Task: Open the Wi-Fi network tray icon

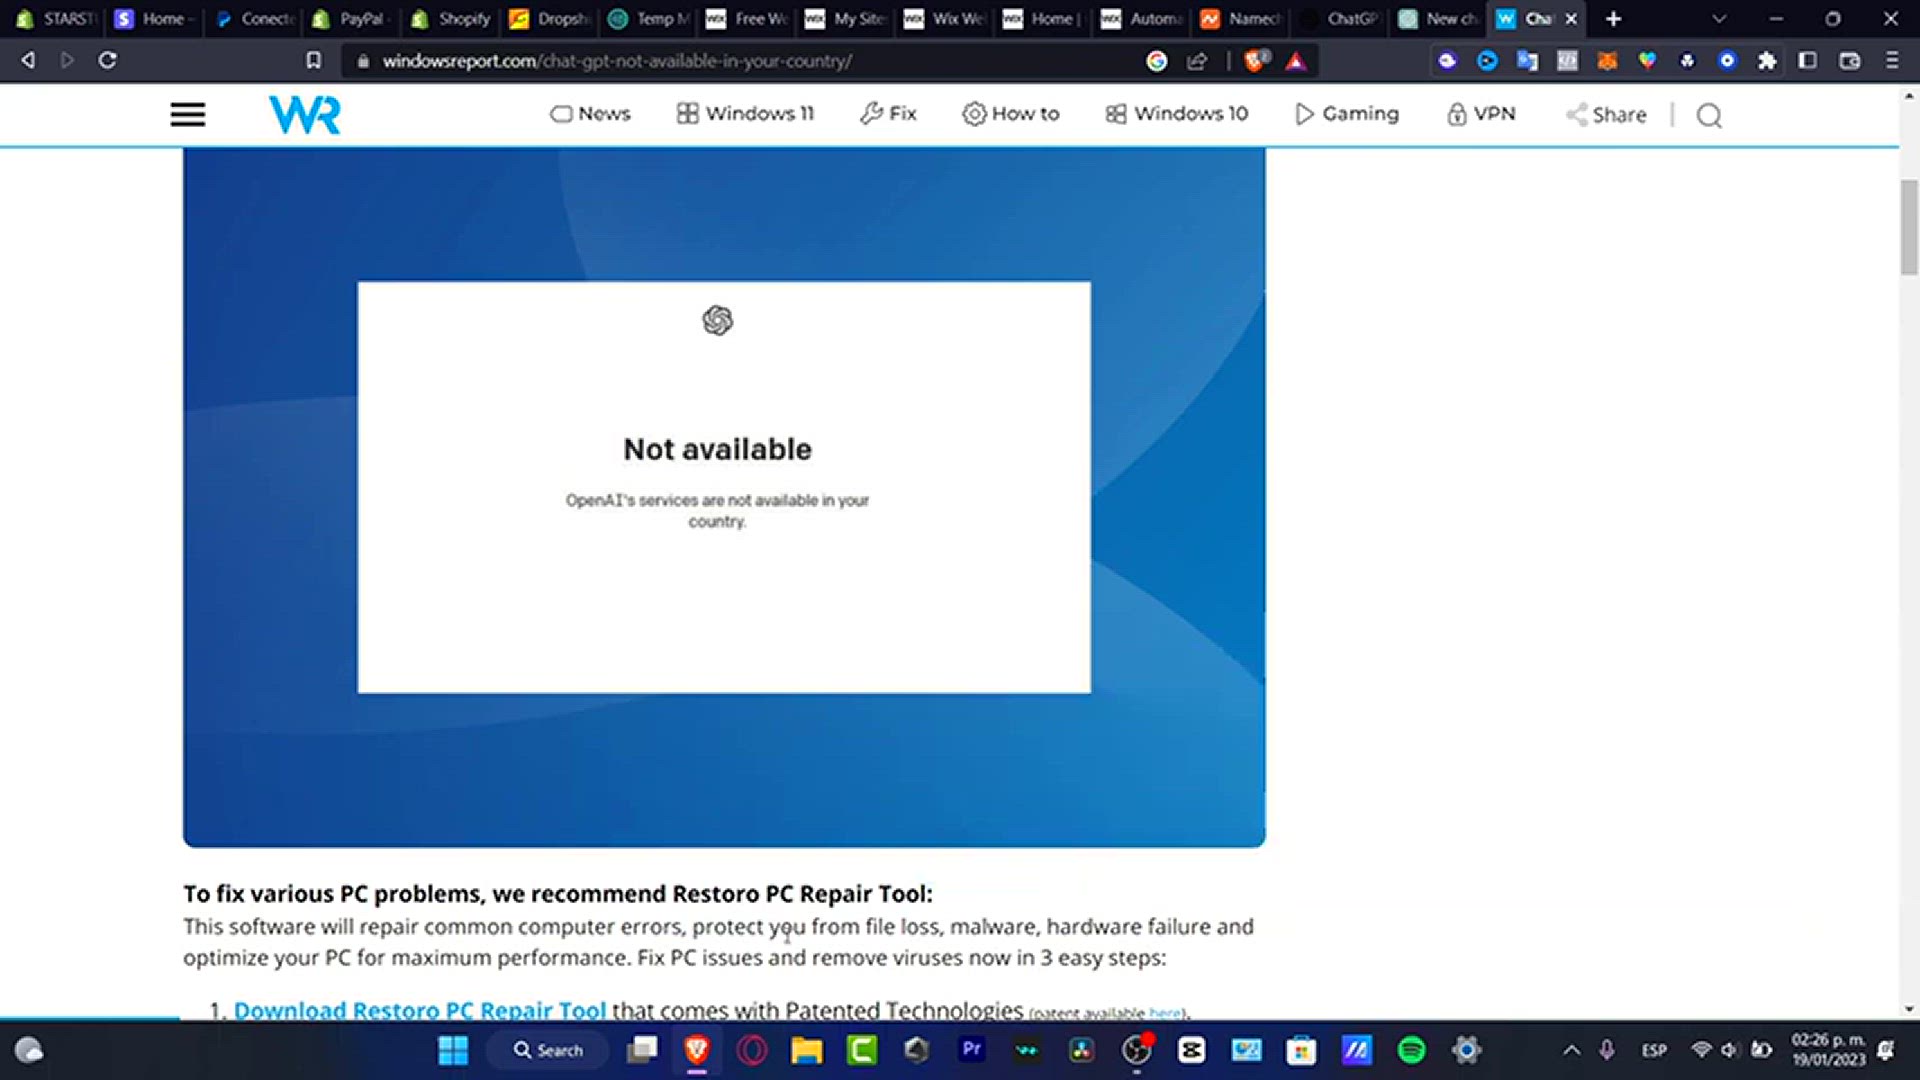Action: (x=1701, y=1050)
